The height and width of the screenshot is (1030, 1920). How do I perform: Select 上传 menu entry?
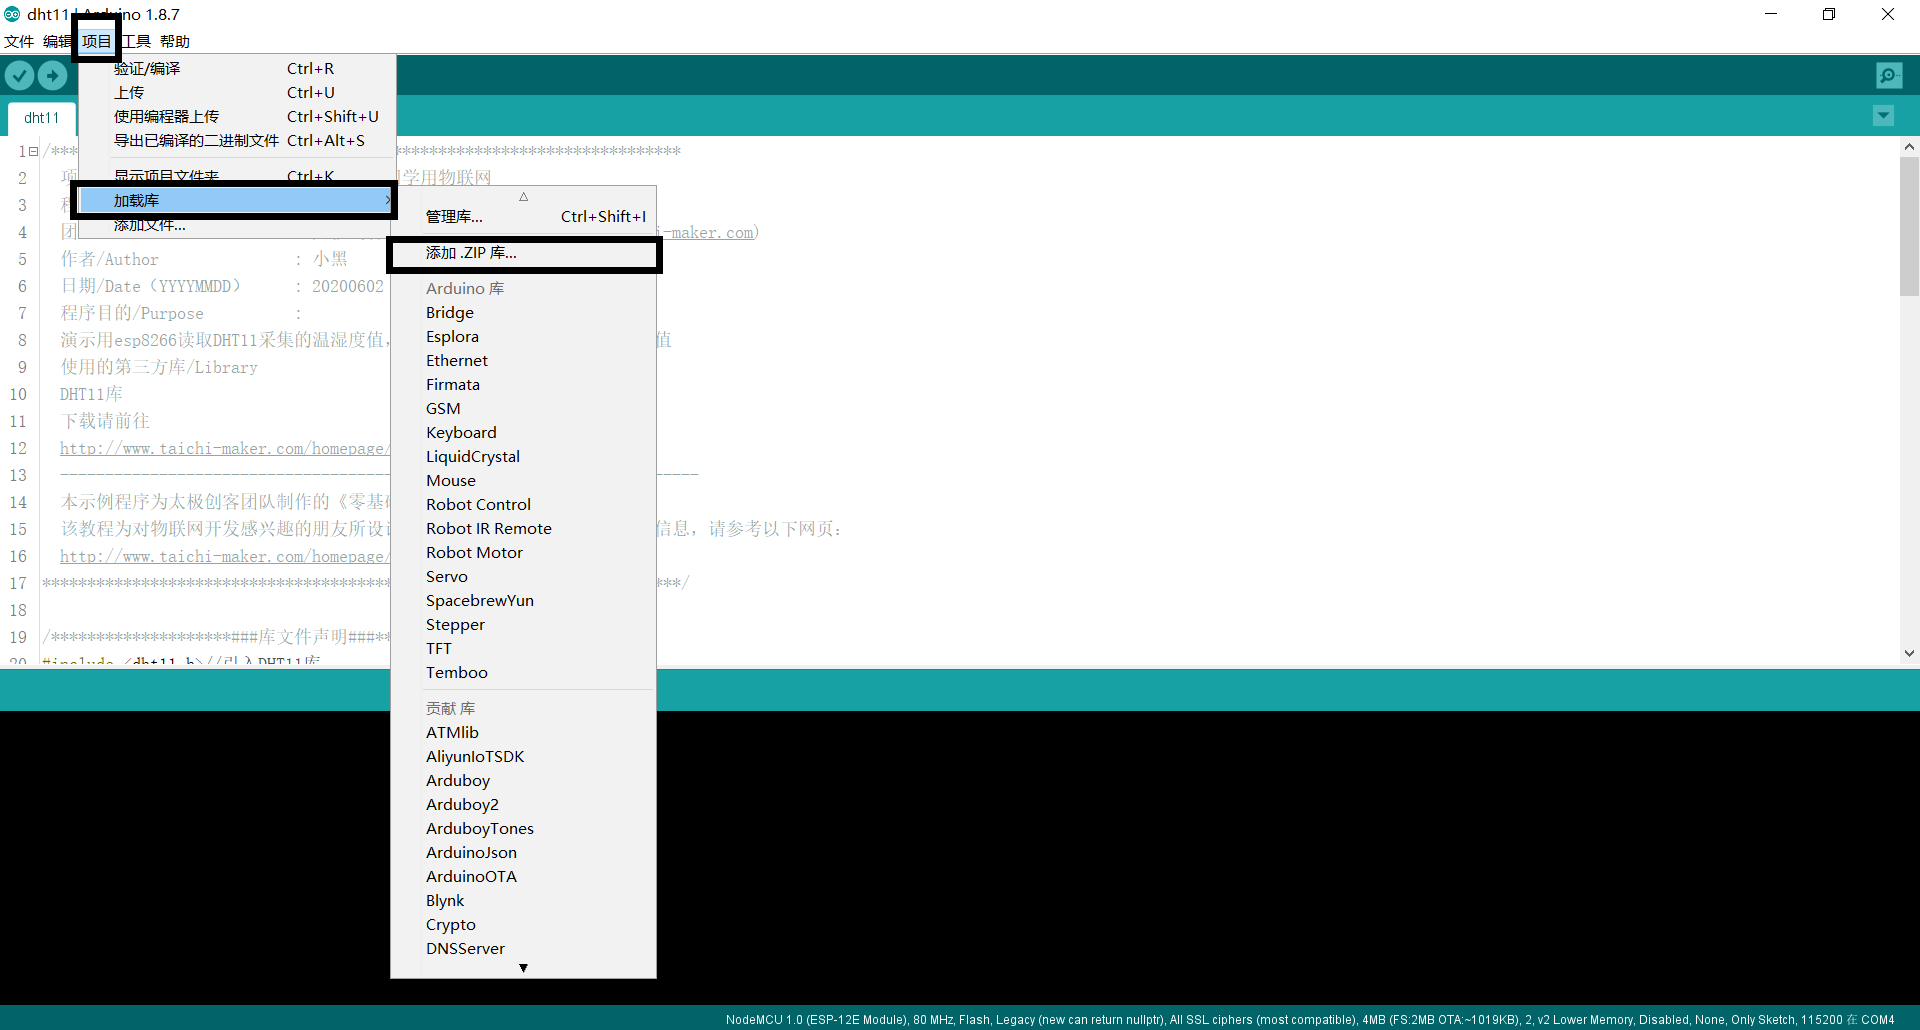(x=237, y=92)
